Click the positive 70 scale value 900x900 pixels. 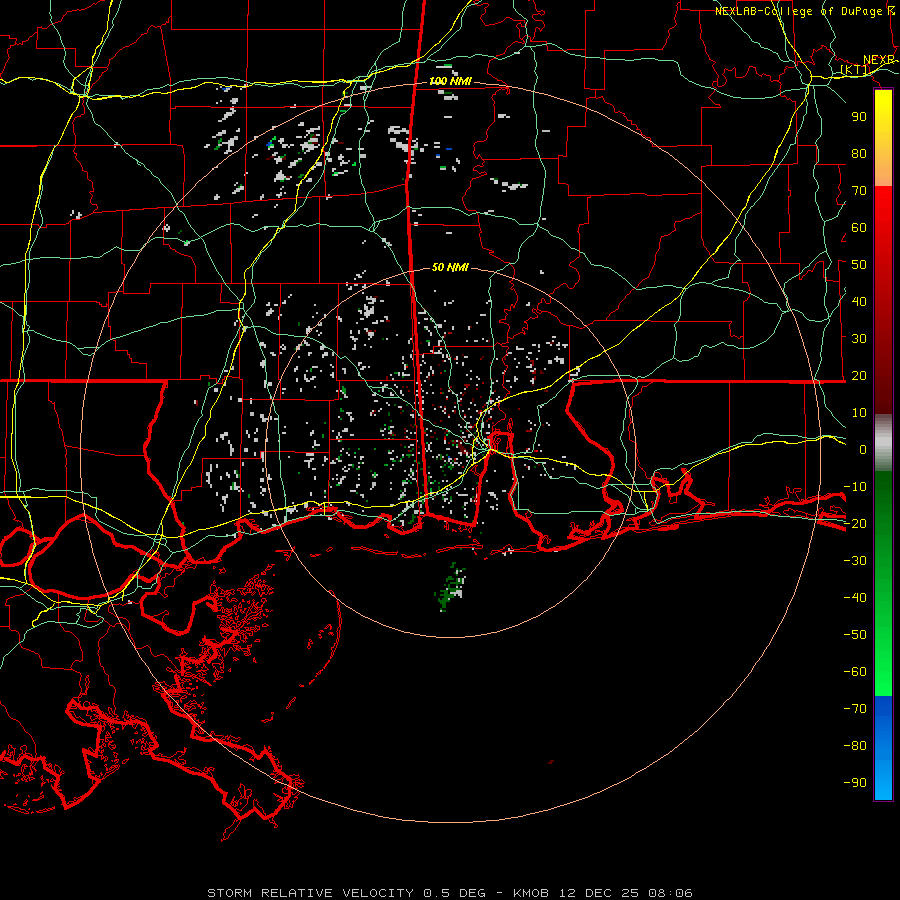[859, 191]
